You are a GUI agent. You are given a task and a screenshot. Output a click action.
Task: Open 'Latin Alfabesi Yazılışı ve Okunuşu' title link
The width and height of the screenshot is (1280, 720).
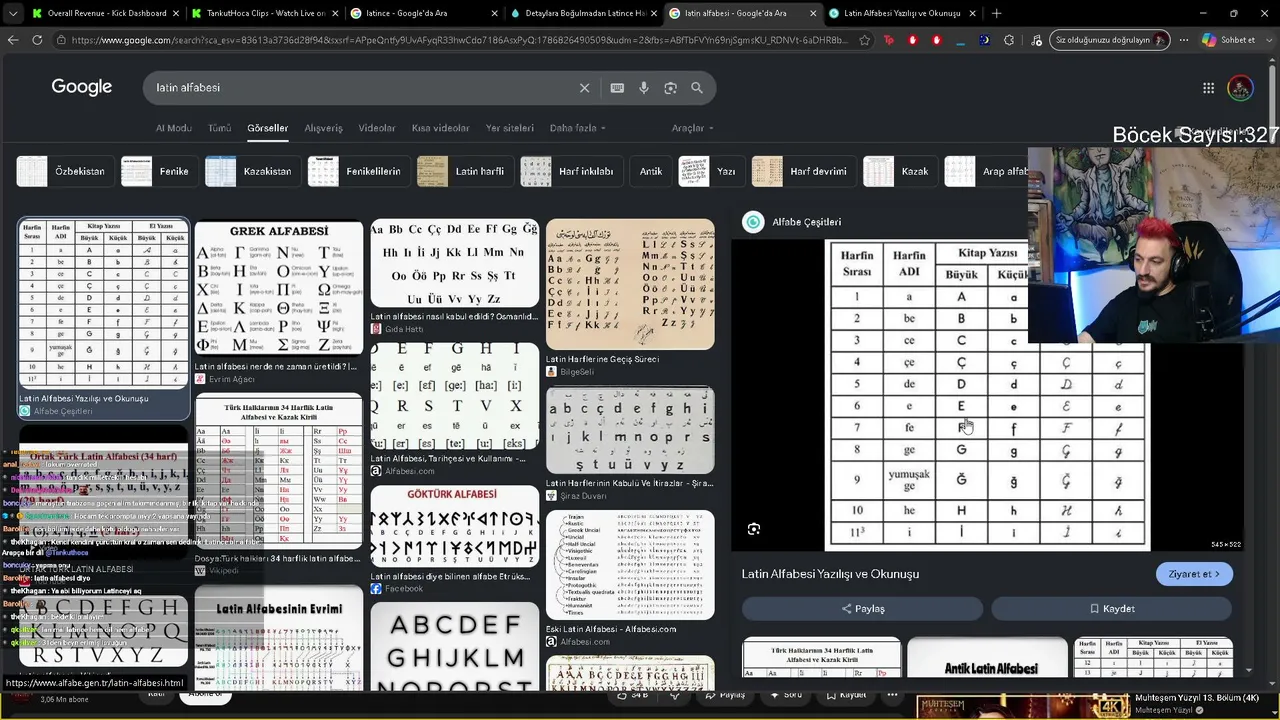830,574
